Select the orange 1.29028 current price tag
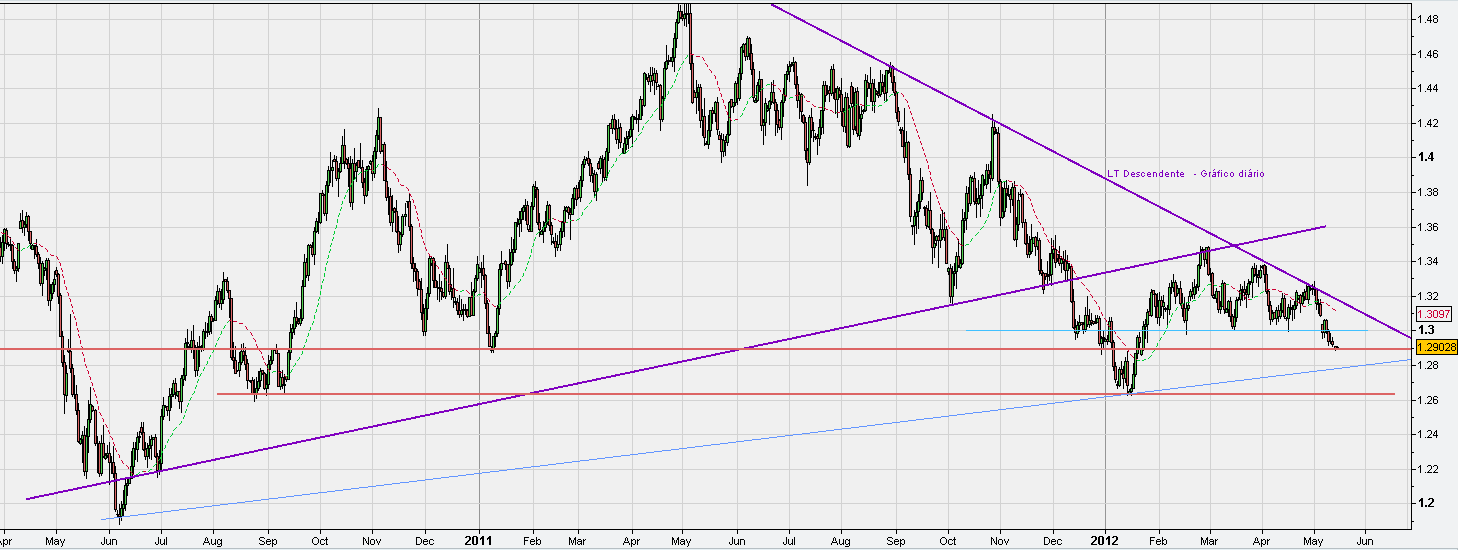Image resolution: width=1458 pixels, height=550 pixels. (1437, 347)
